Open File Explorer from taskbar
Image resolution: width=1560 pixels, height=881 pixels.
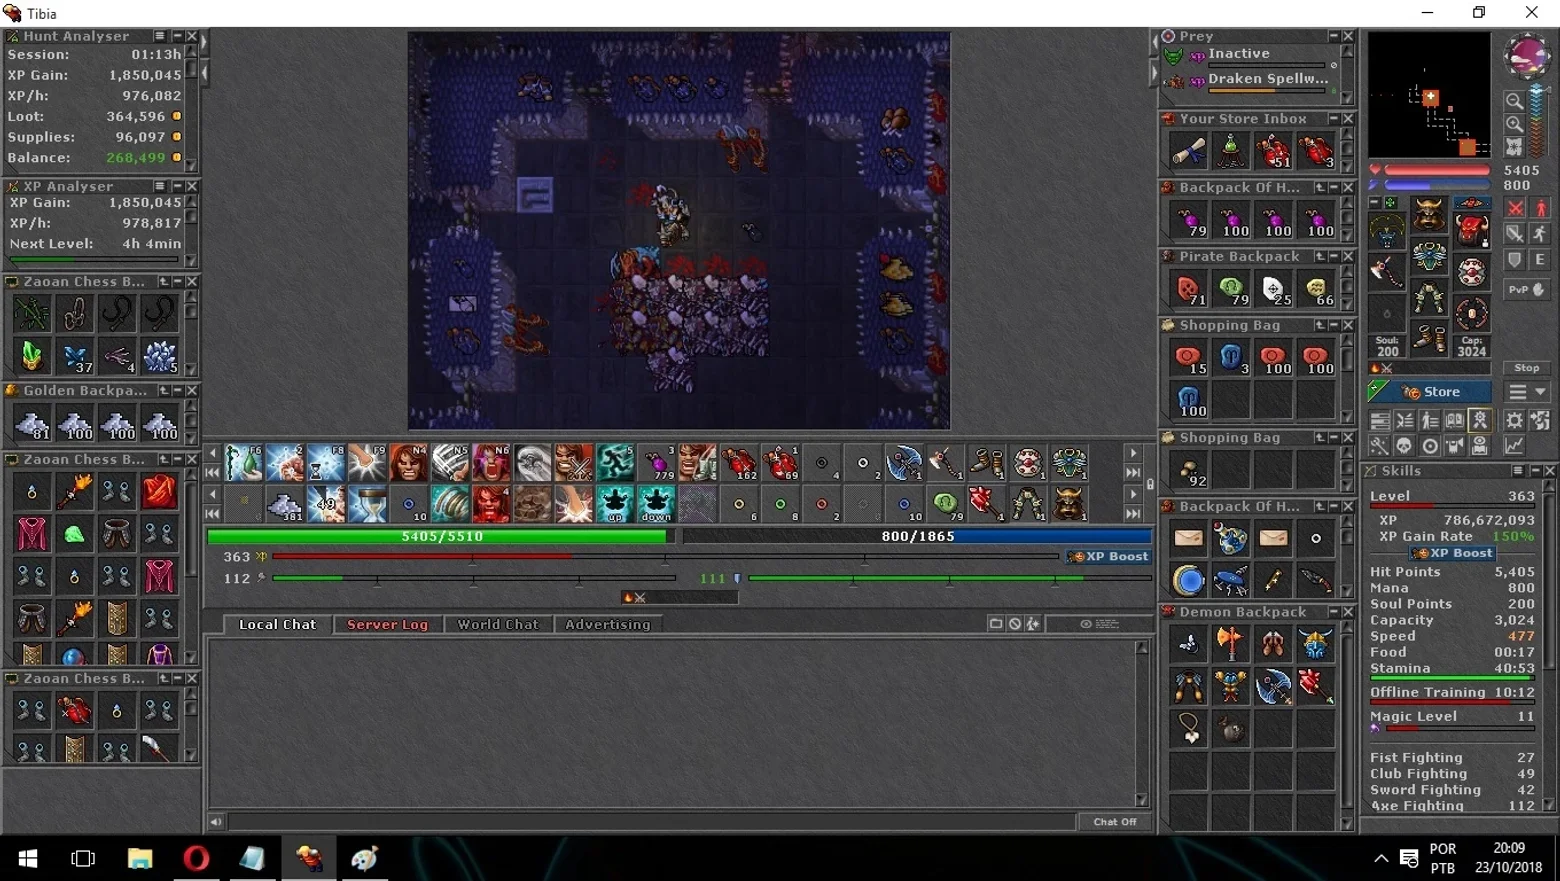139,858
